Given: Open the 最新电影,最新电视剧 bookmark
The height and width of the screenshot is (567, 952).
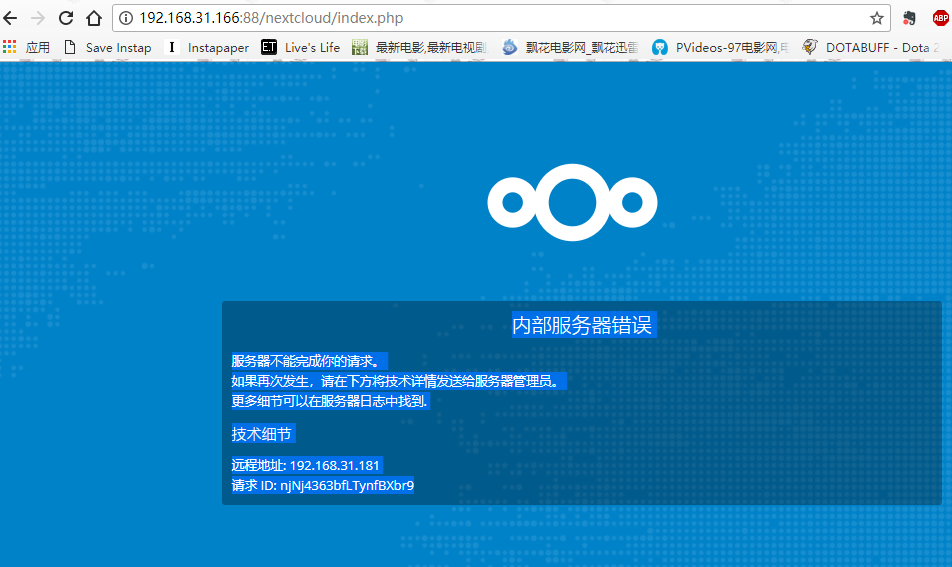Looking at the screenshot, I should (x=420, y=47).
